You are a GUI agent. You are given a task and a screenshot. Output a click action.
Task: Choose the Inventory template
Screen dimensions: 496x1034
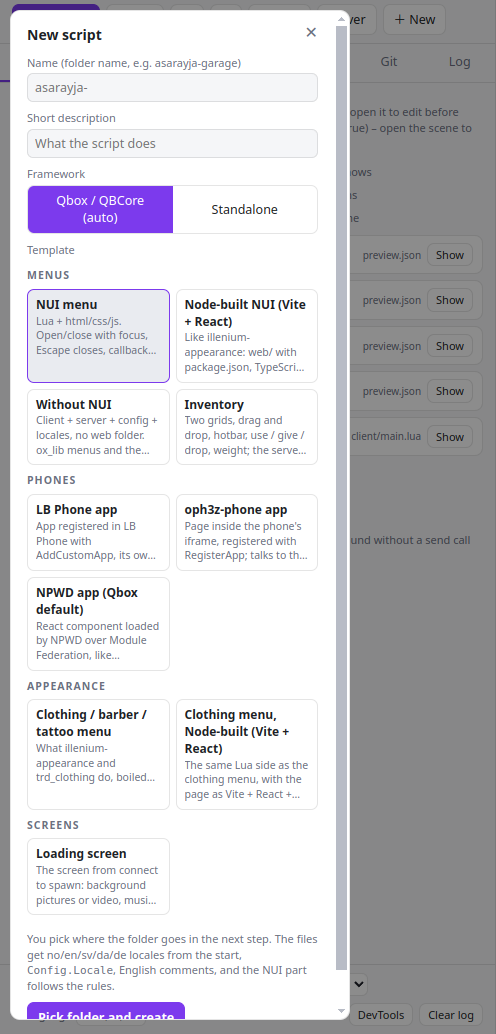[247, 427]
